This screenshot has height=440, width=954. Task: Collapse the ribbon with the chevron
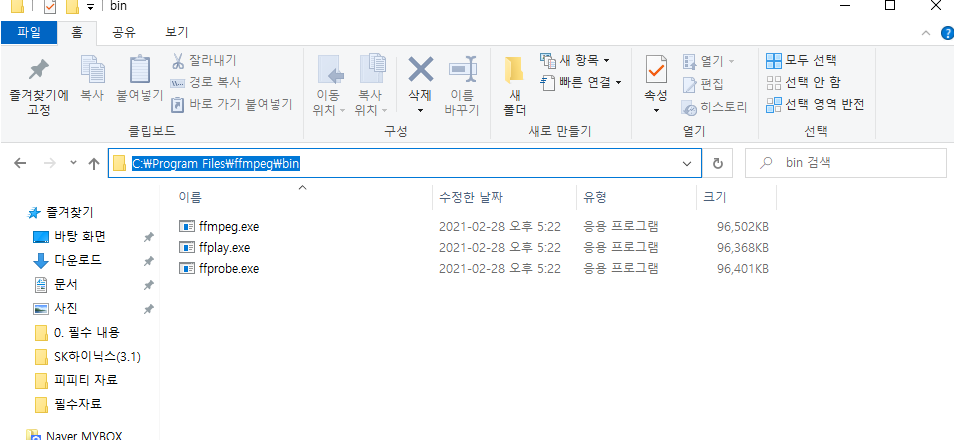coord(926,33)
